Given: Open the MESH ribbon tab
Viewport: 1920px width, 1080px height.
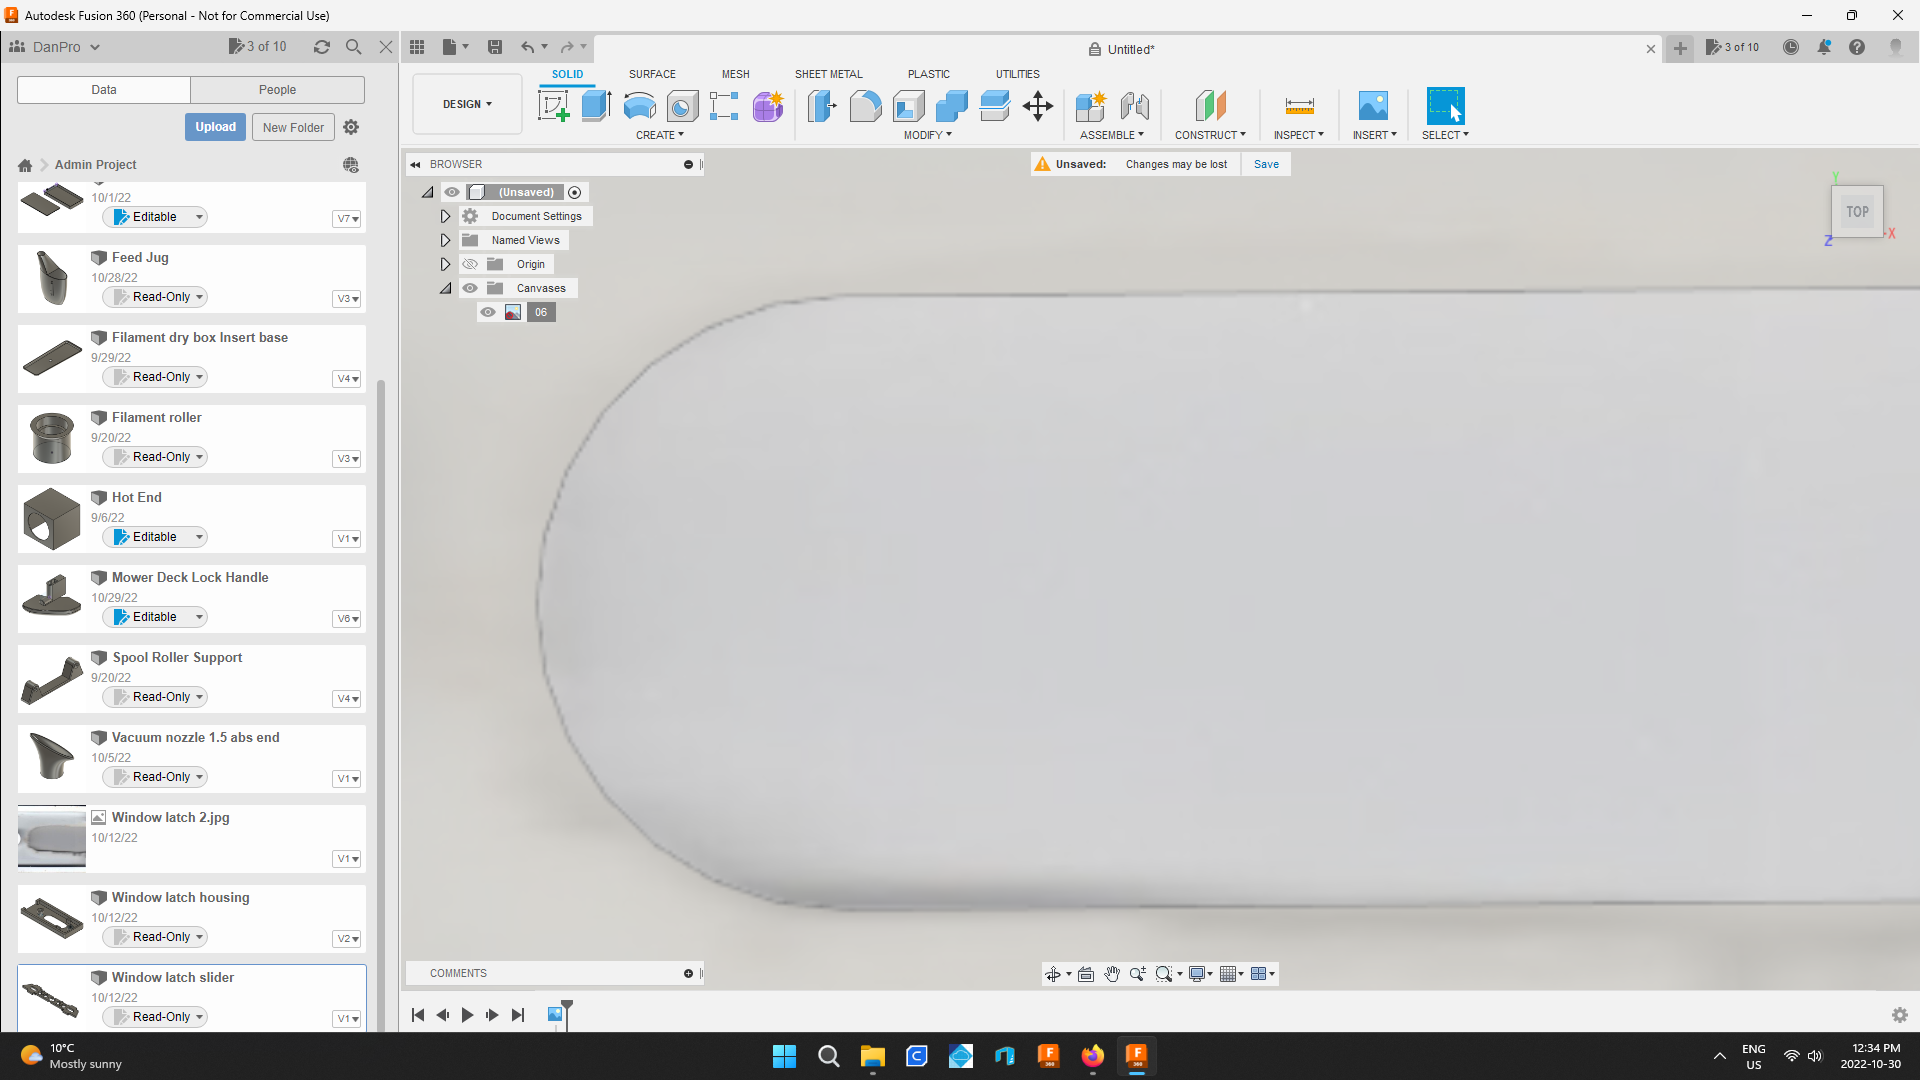Looking at the screenshot, I should [x=735, y=73].
